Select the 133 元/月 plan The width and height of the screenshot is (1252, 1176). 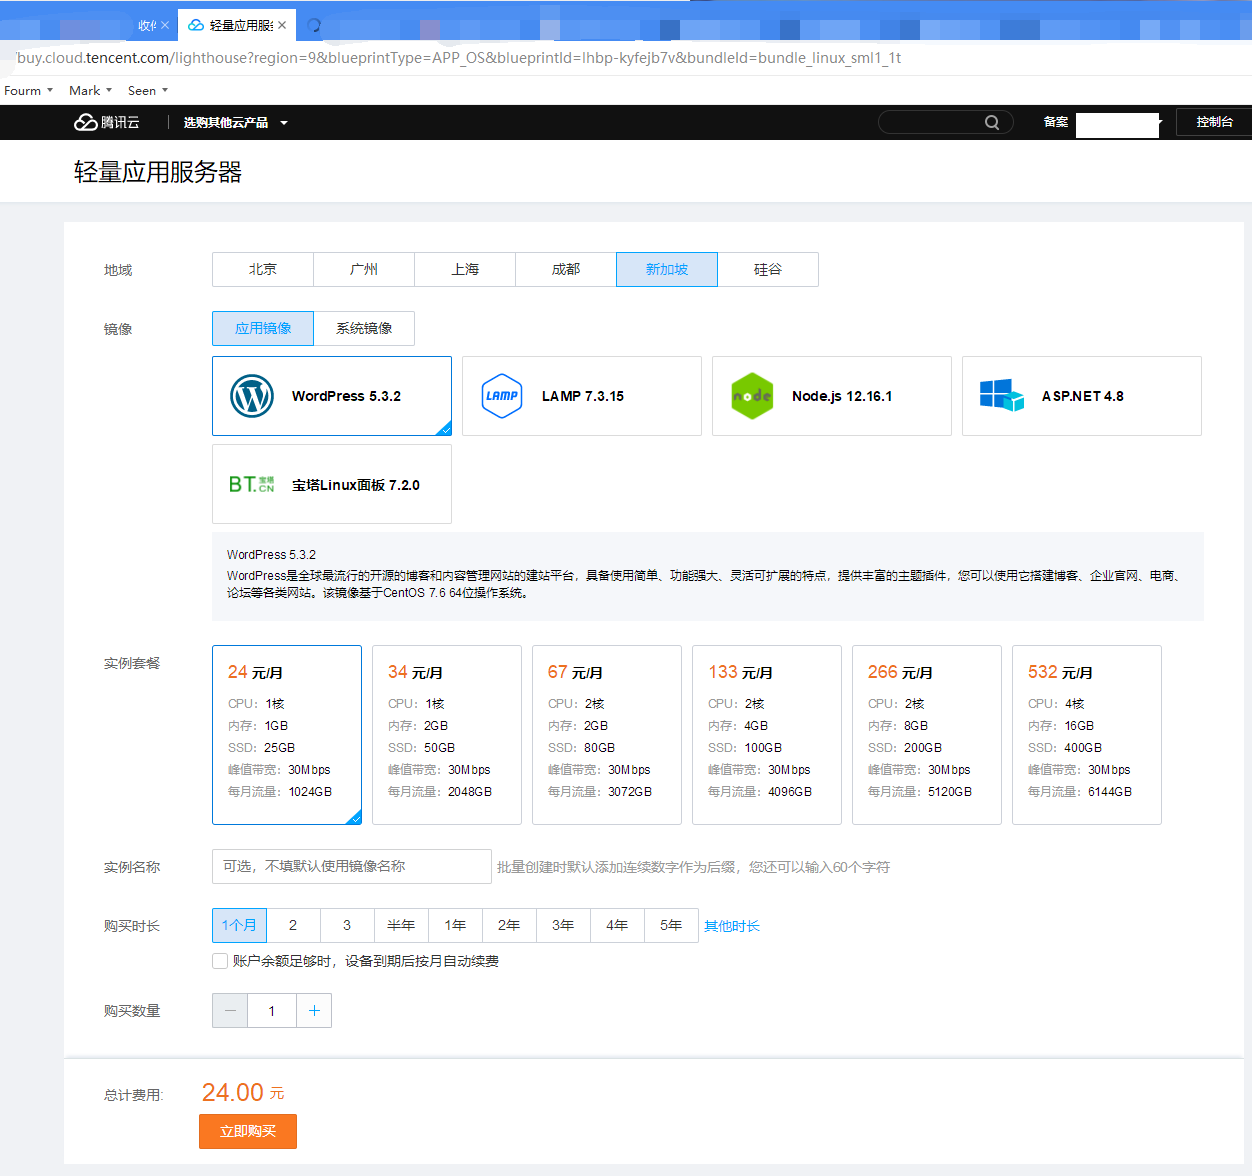tap(767, 735)
